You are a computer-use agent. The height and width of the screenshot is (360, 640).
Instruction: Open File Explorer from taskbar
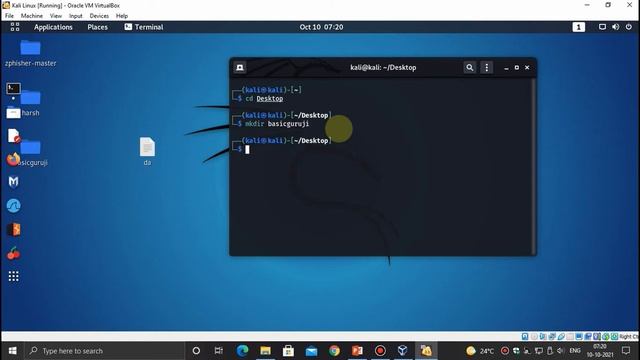tap(265, 351)
